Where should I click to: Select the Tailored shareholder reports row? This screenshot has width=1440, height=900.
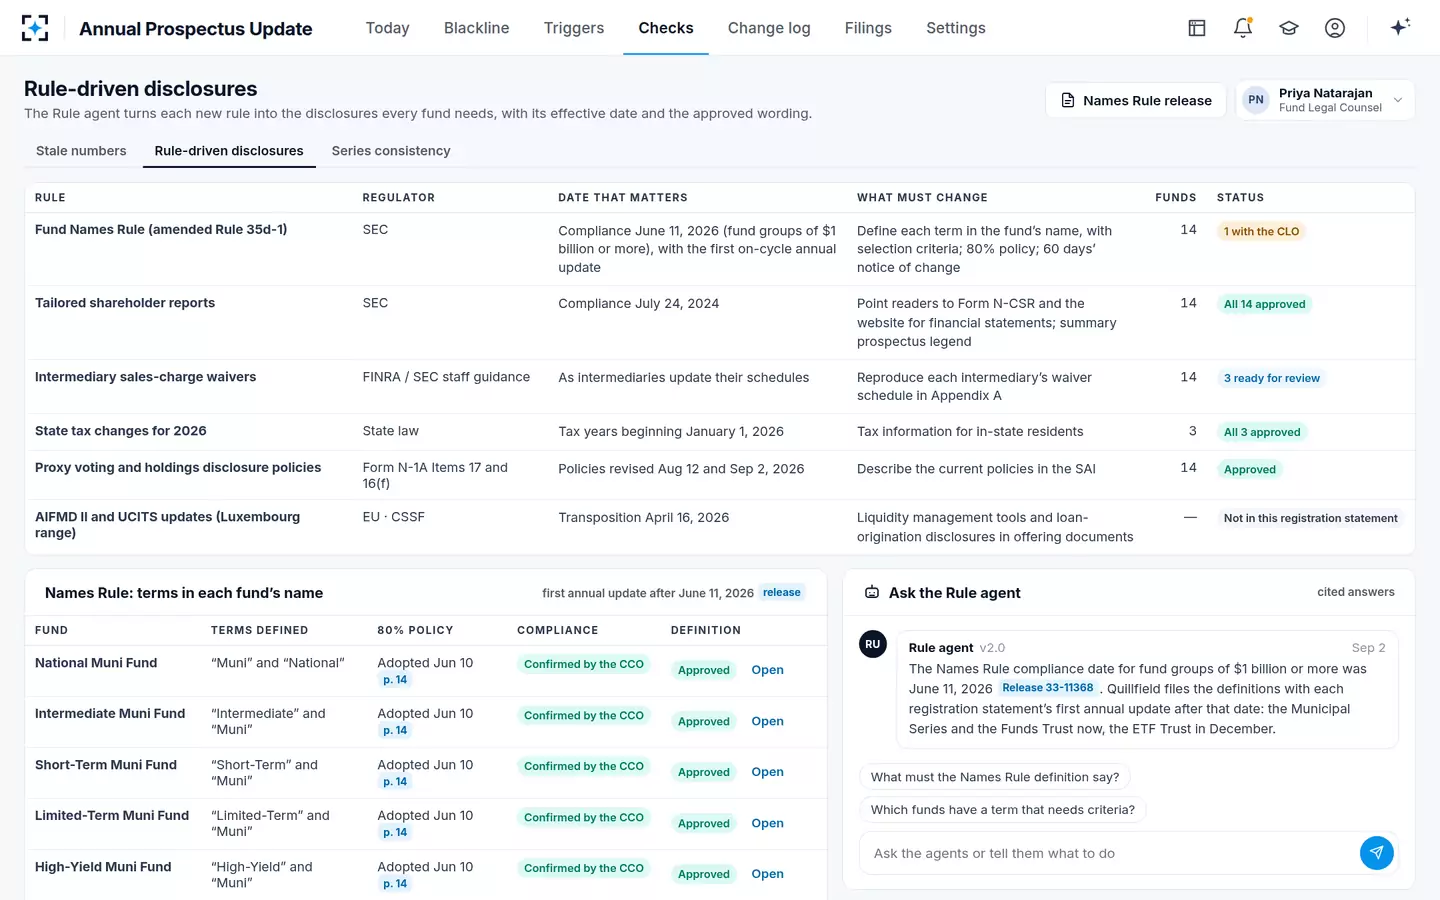[720, 322]
